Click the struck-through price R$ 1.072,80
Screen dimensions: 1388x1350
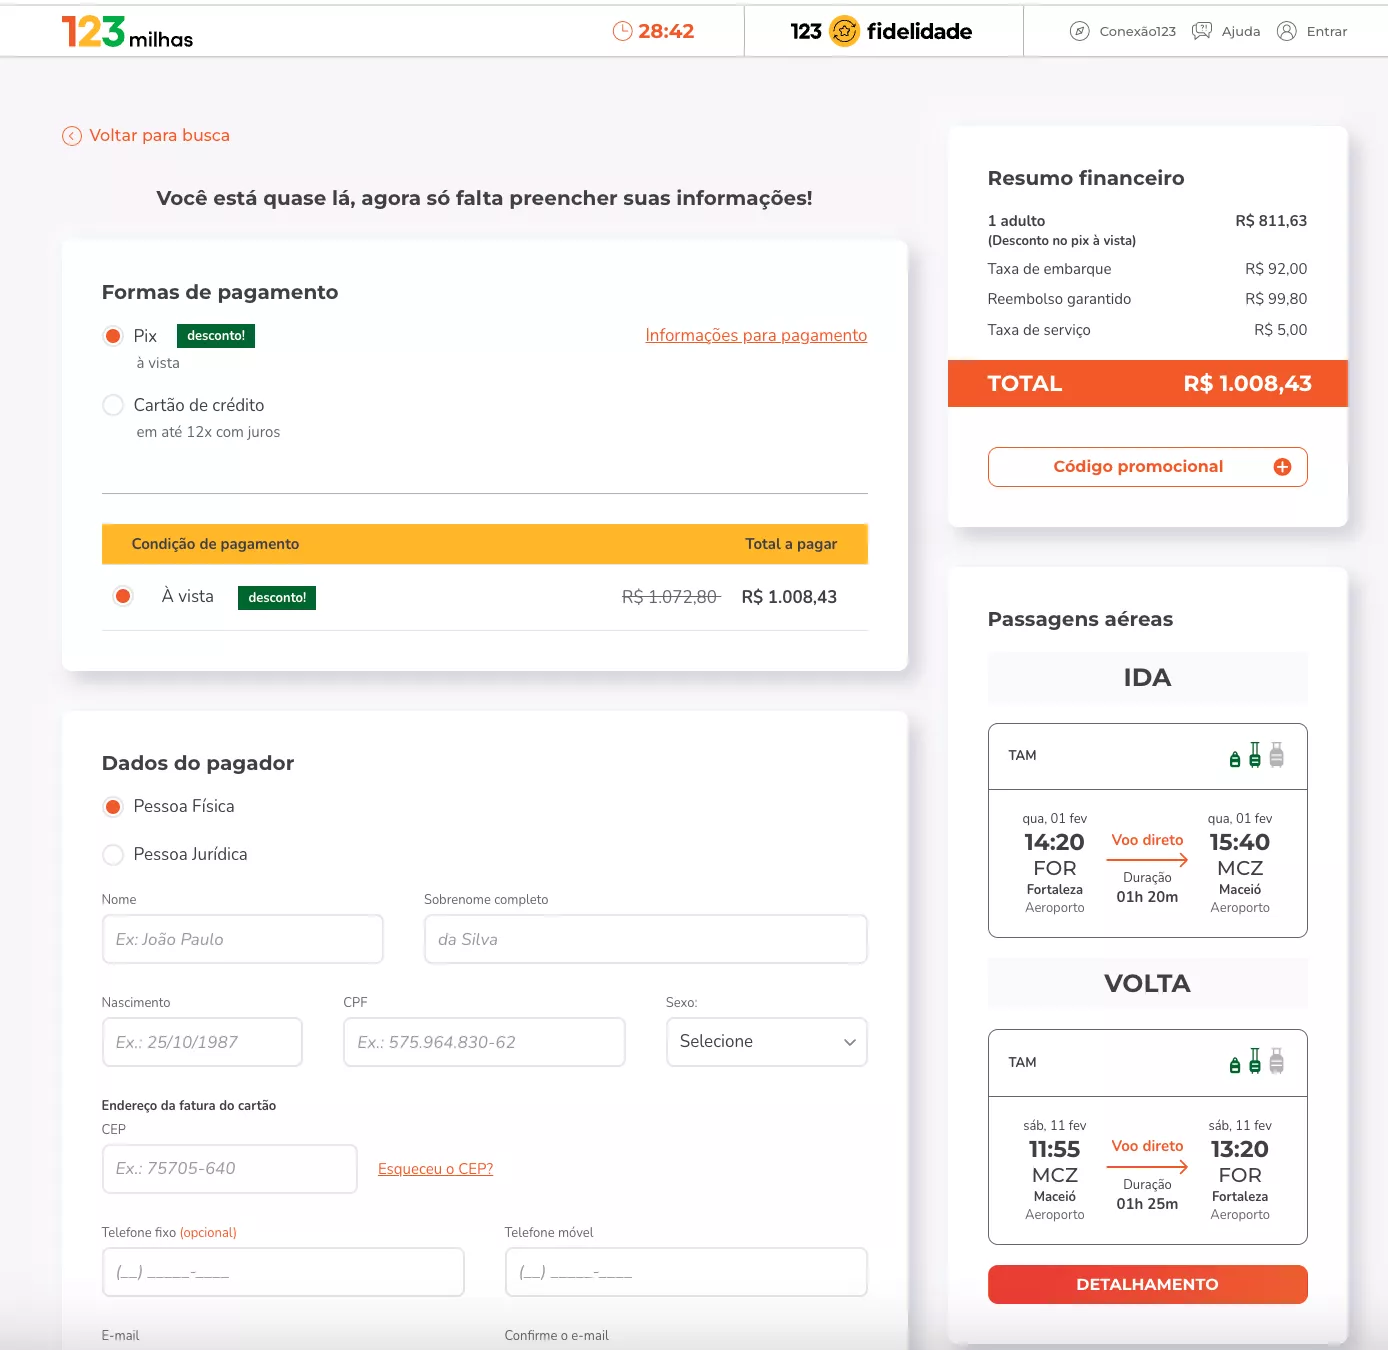671,597
